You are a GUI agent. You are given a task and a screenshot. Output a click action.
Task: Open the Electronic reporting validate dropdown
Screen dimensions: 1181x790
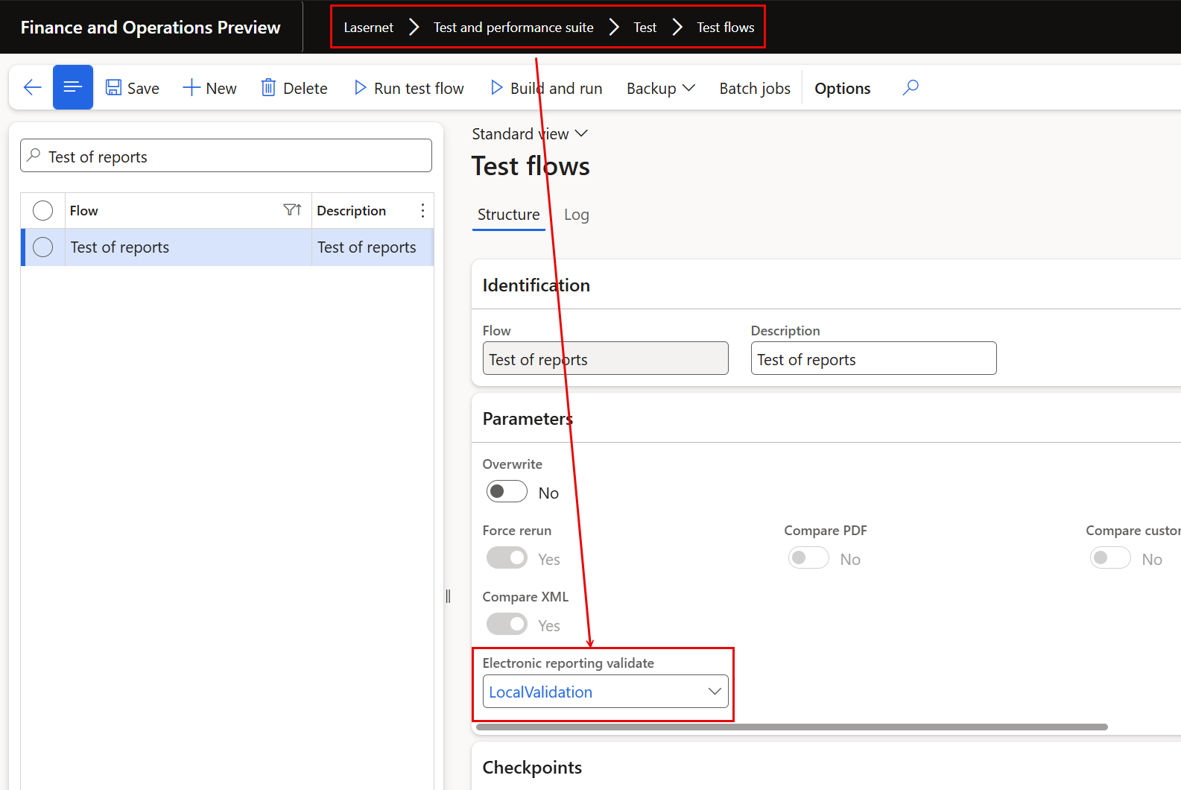(605, 691)
